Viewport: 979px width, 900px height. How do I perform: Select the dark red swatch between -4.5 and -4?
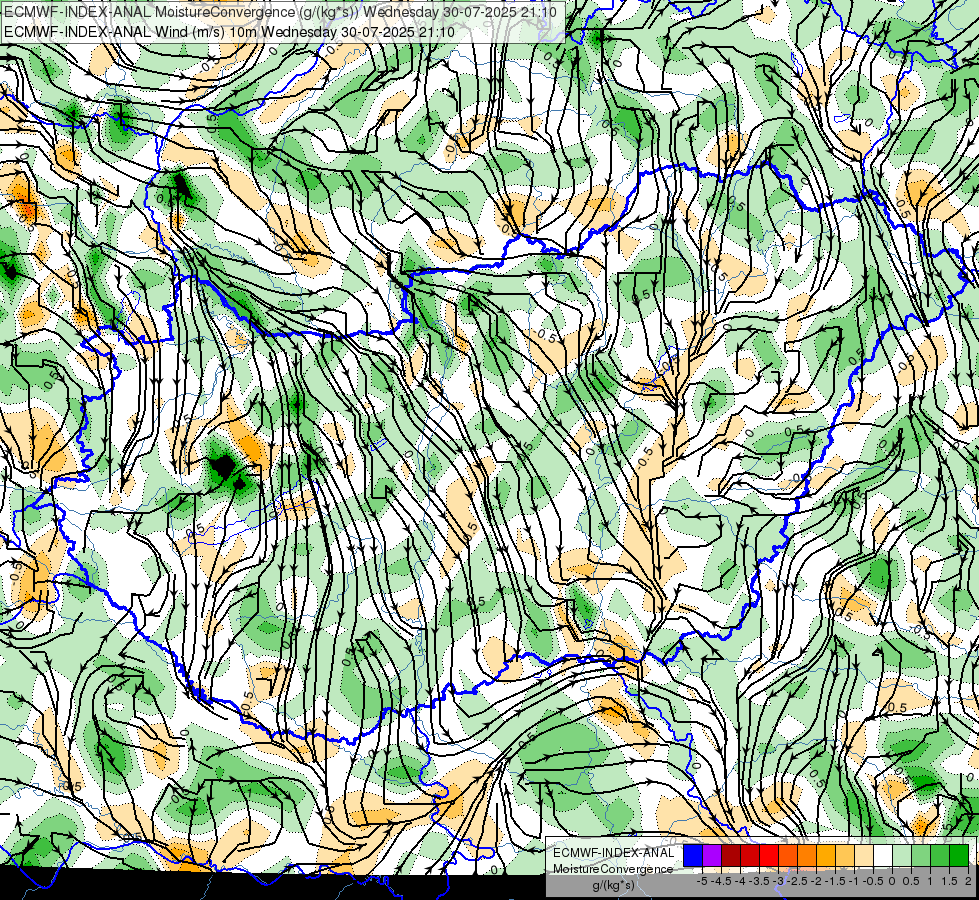coord(731,856)
